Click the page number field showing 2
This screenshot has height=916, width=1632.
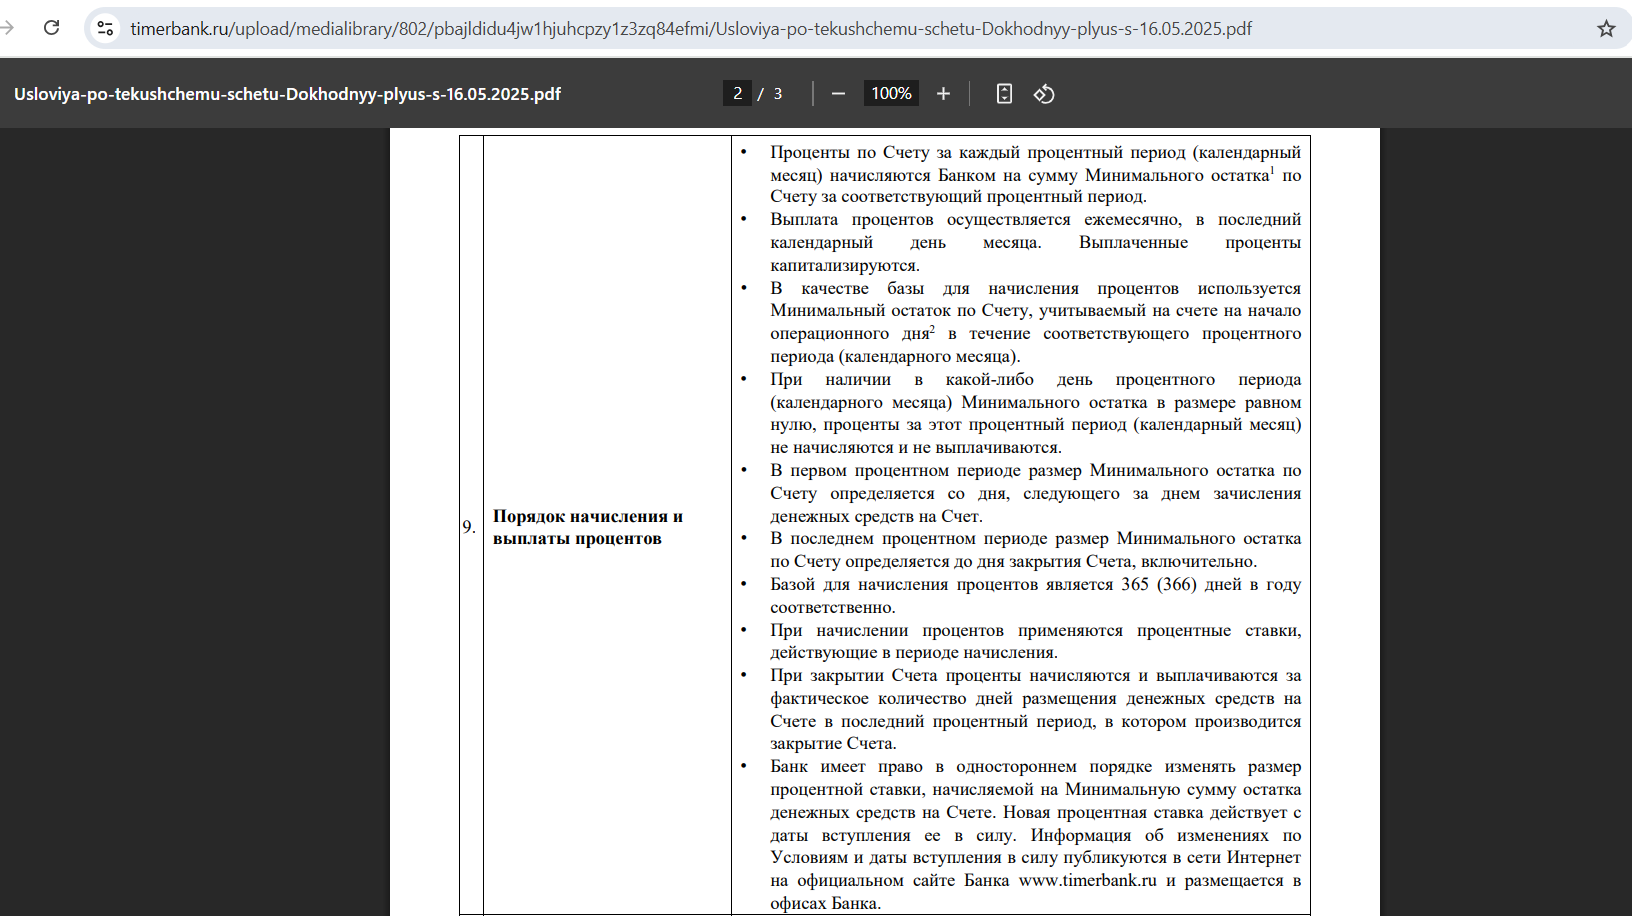737,93
